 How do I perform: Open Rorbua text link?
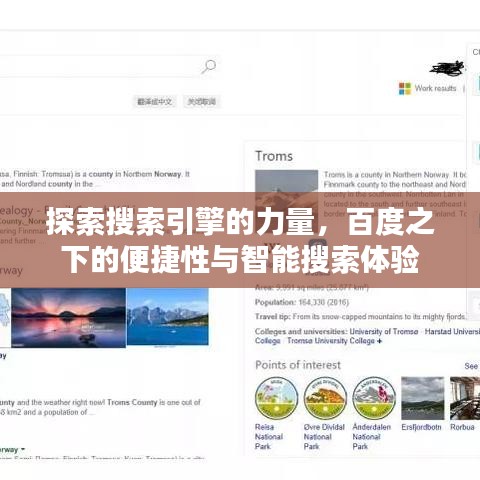pos(462,427)
